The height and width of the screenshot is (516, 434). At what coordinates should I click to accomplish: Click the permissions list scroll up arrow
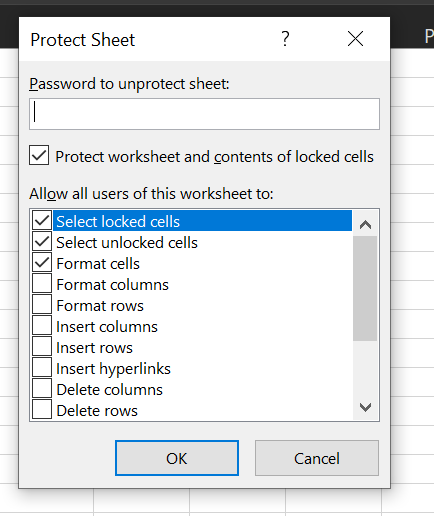coord(365,225)
